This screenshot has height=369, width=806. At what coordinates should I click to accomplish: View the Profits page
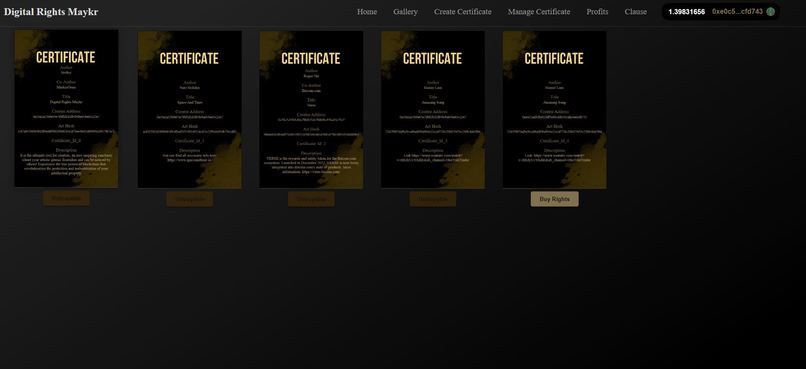597,12
